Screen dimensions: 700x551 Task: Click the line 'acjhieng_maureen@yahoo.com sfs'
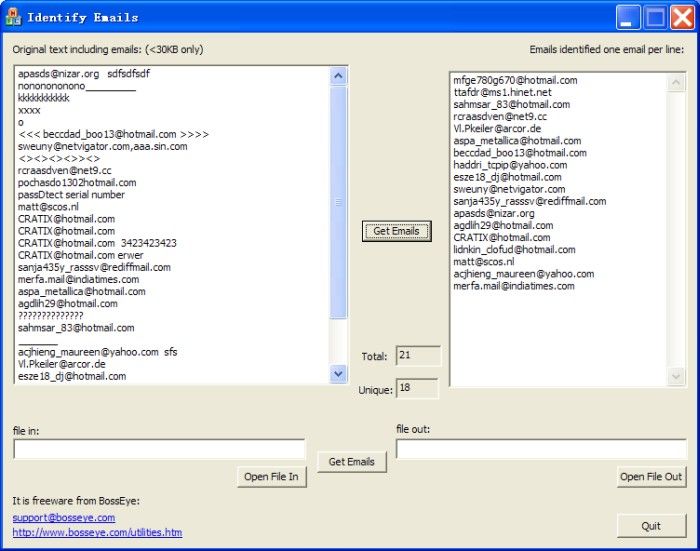point(98,352)
